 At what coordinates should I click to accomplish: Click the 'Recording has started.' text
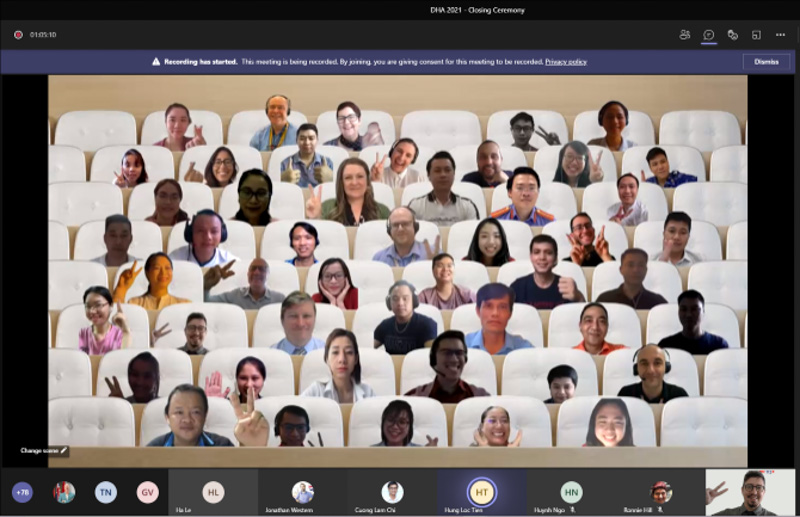[201, 62]
